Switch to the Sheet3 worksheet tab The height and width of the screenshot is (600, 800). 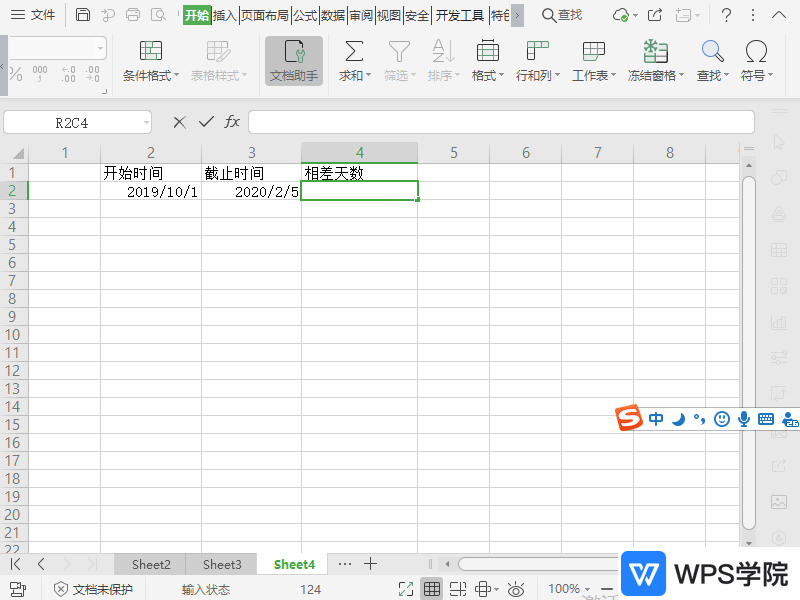coord(222,564)
